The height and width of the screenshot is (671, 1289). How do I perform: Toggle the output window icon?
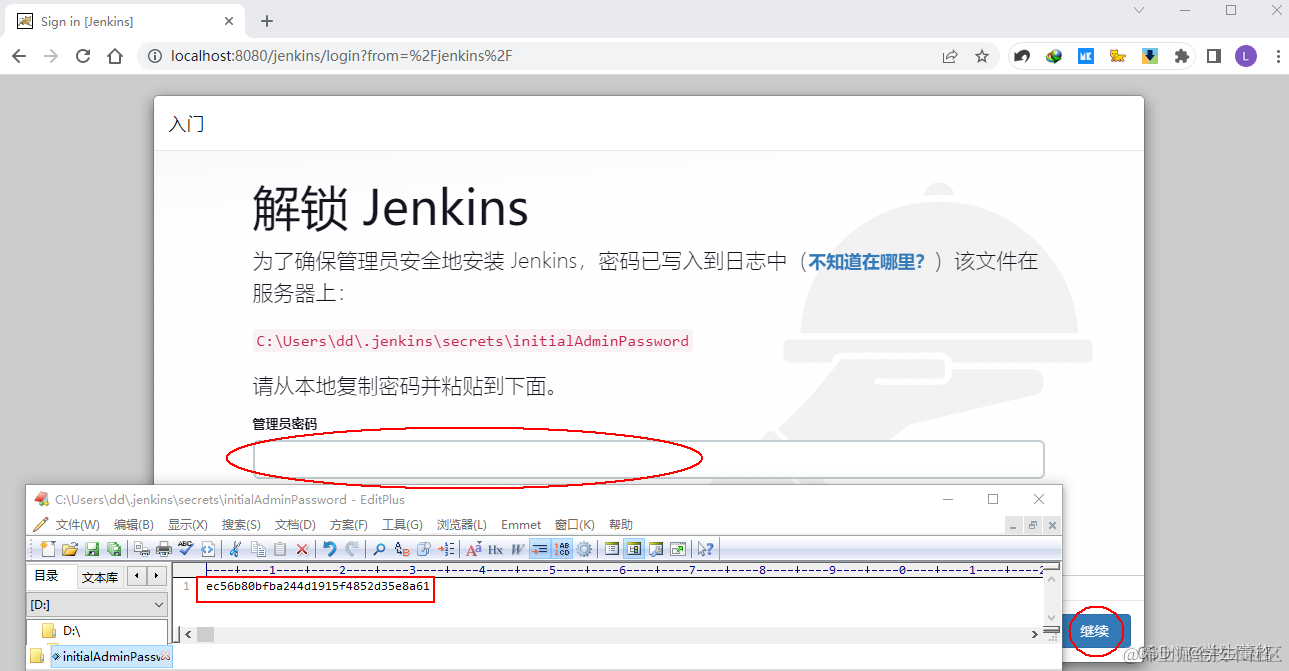click(x=656, y=549)
